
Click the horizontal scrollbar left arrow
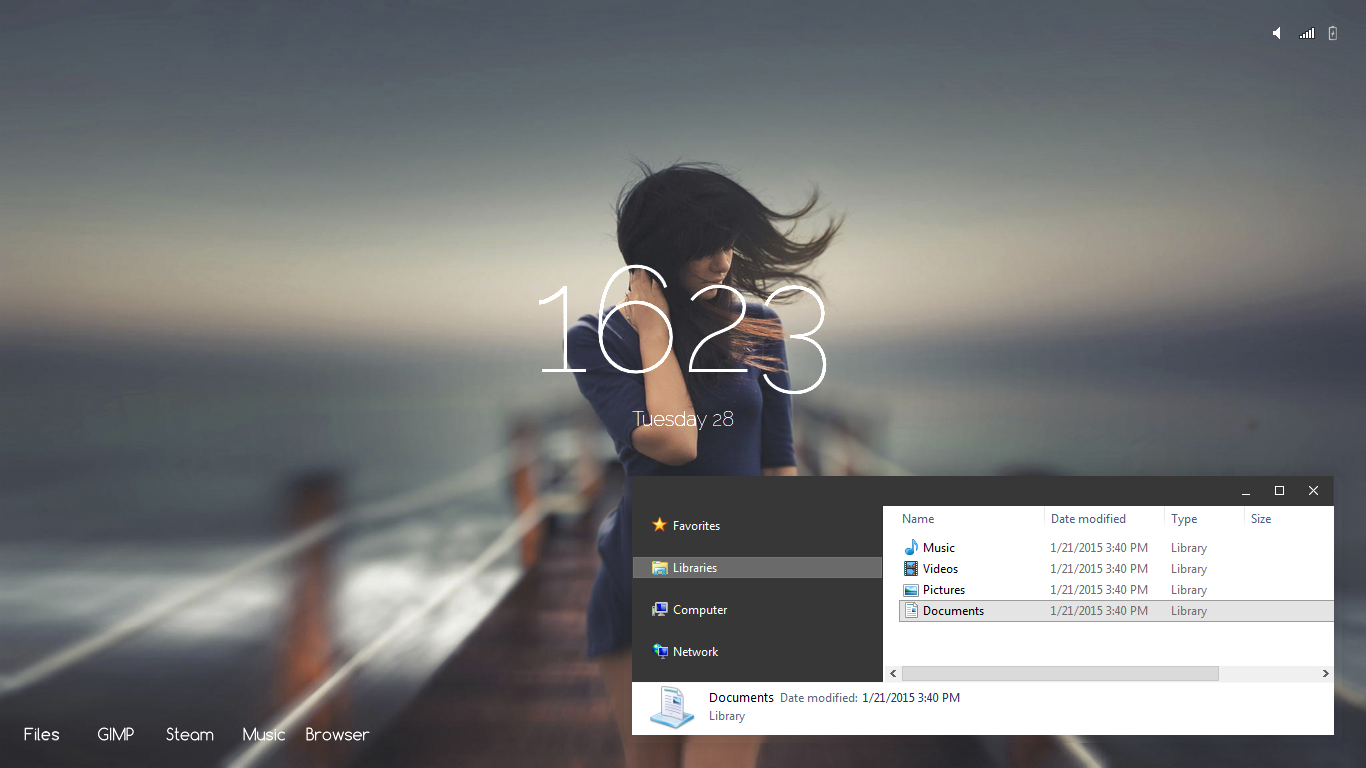tap(893, 674)
